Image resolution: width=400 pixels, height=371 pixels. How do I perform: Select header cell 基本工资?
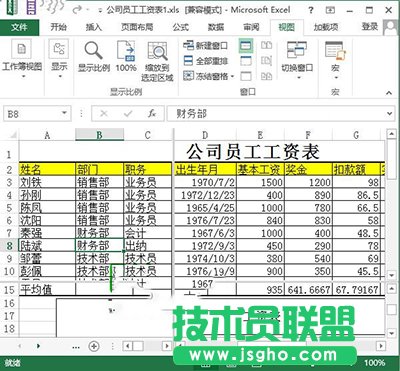[260, 170]
